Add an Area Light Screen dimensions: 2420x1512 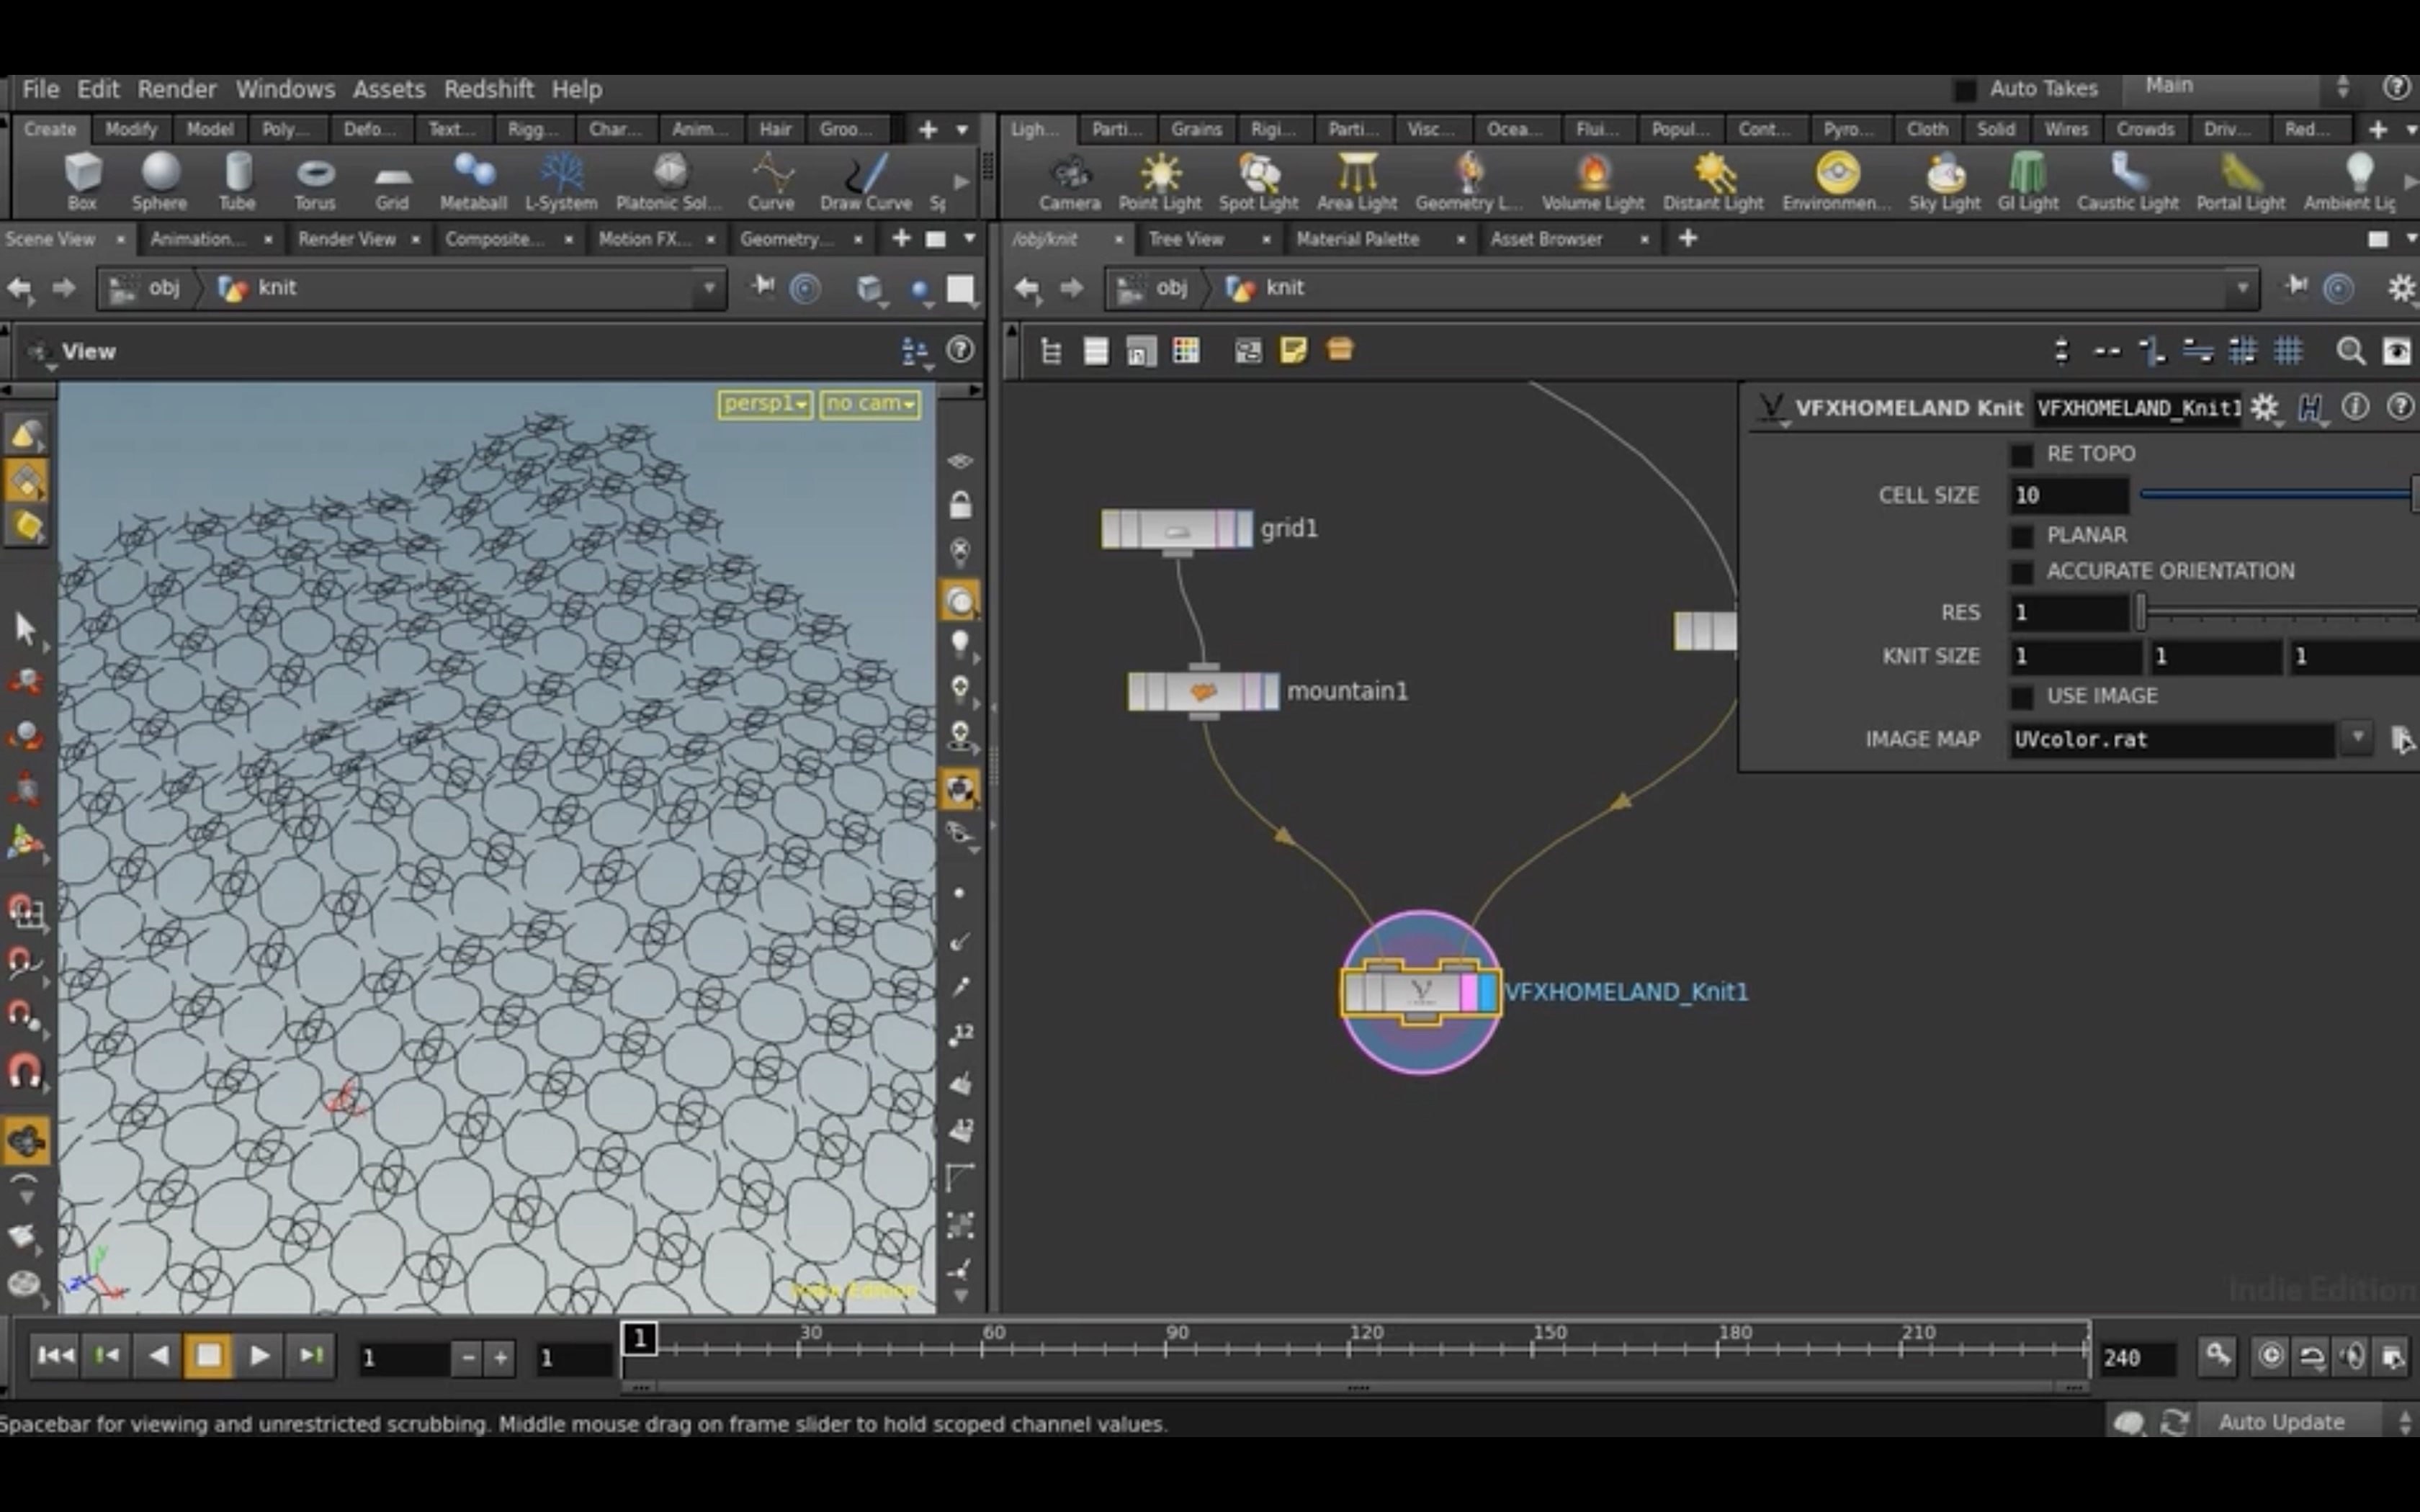click(1357, 182)
